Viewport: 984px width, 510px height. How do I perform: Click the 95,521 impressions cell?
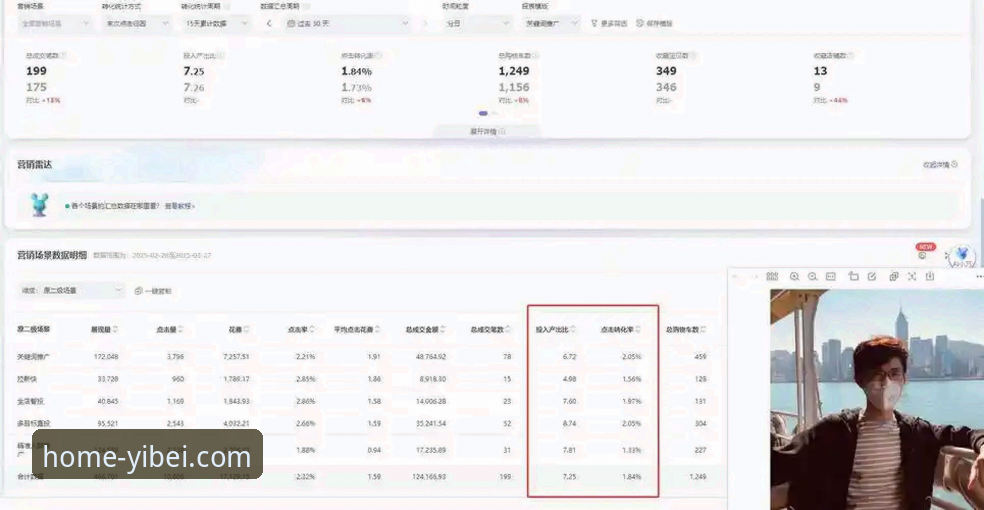click(x=107, y=423)
